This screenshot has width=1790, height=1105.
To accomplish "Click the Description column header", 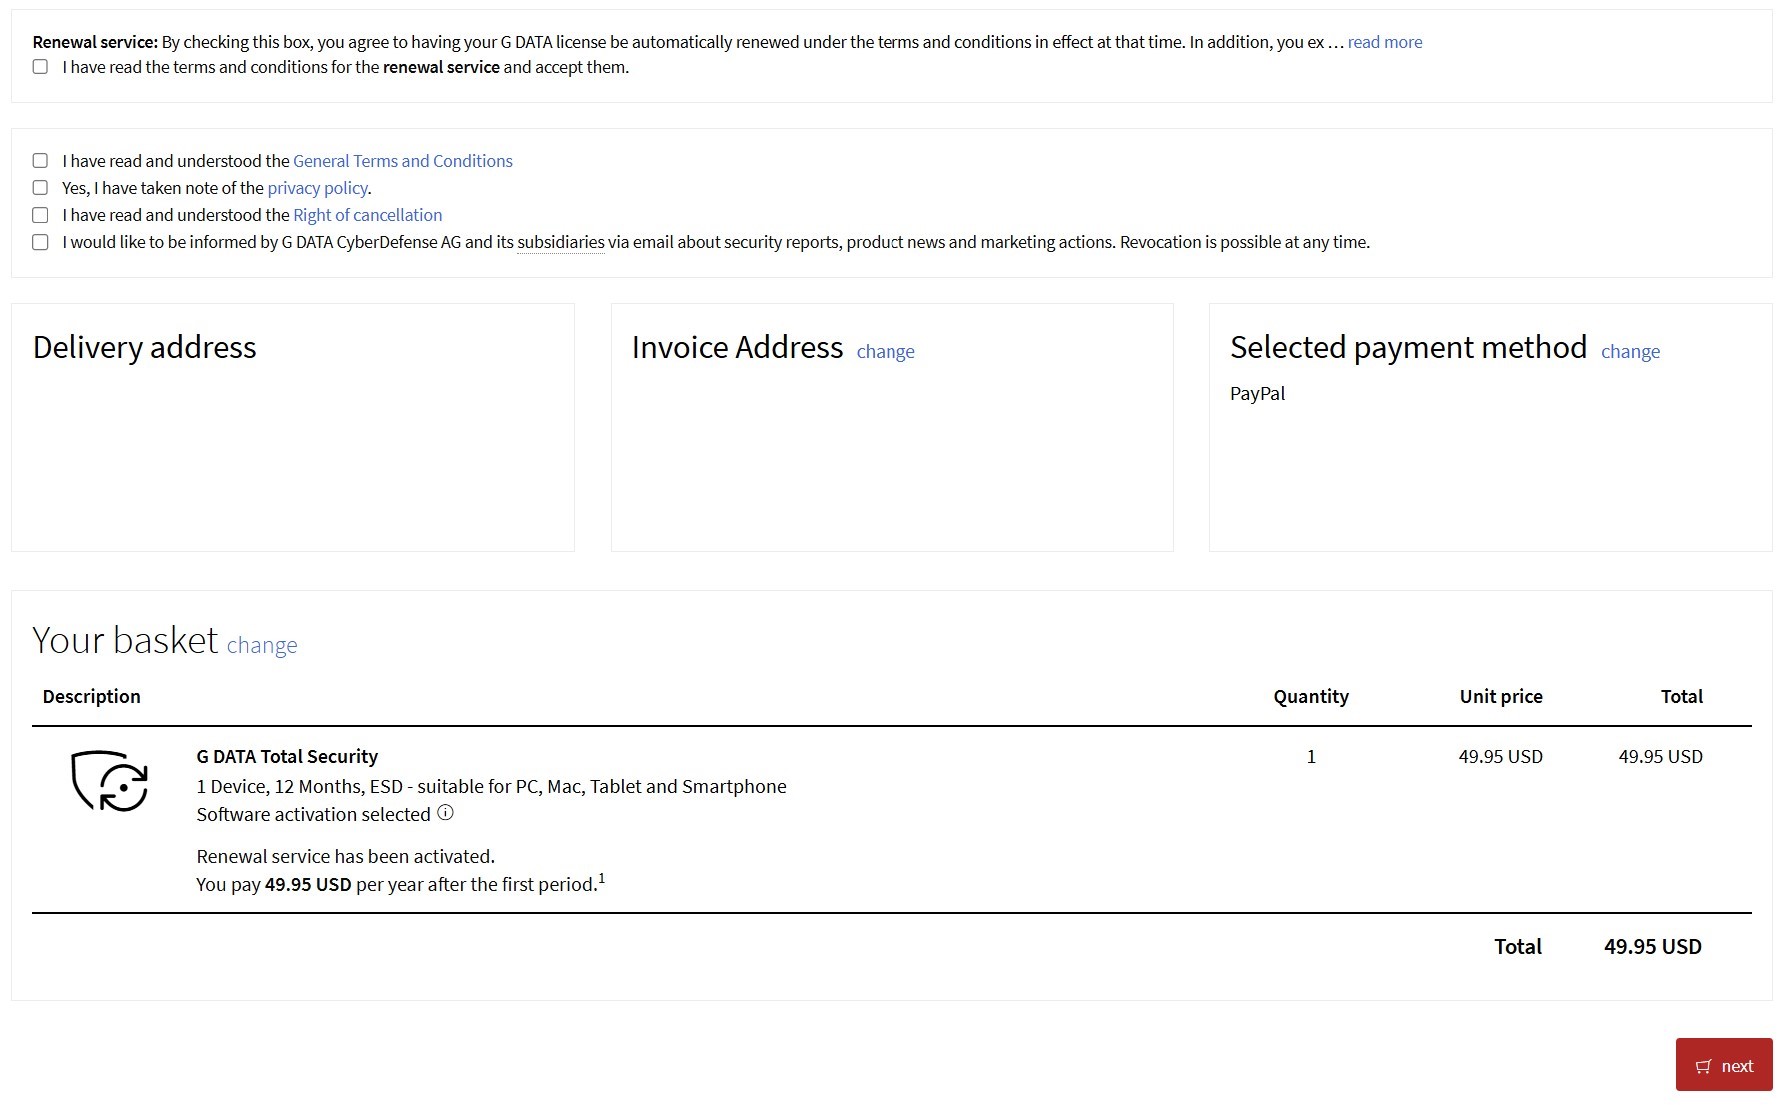I will 92,697.
